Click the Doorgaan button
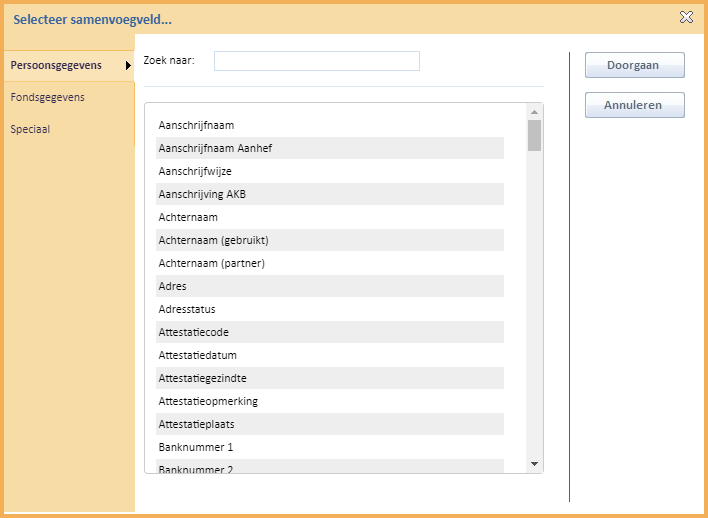Image resolution: width=708 pixels, height=518 pixels. point(634,65)
